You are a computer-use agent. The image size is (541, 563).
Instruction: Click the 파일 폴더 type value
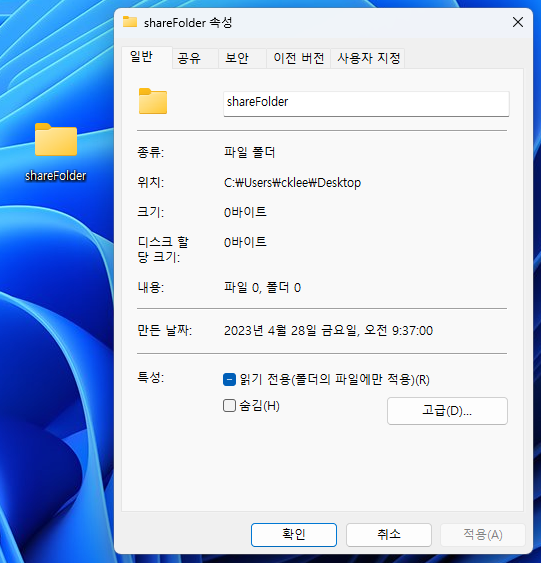(249, 152)
